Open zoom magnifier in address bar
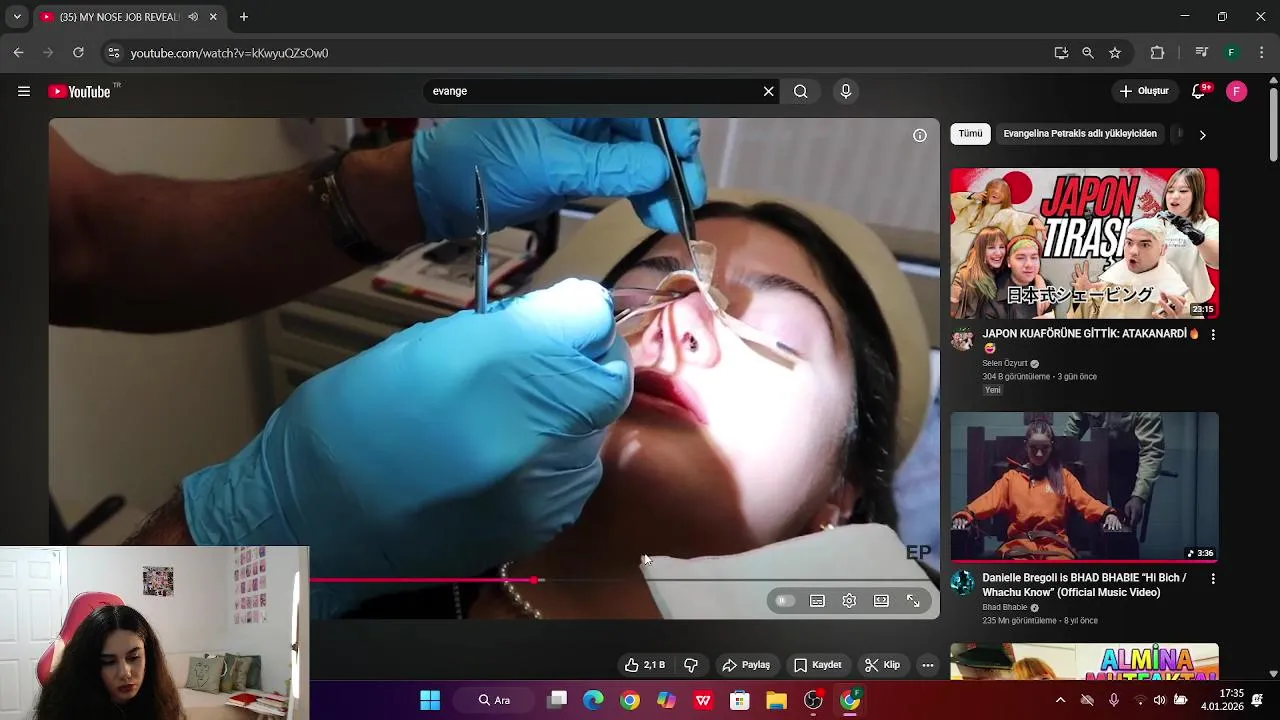 [x=1088, y=53]
